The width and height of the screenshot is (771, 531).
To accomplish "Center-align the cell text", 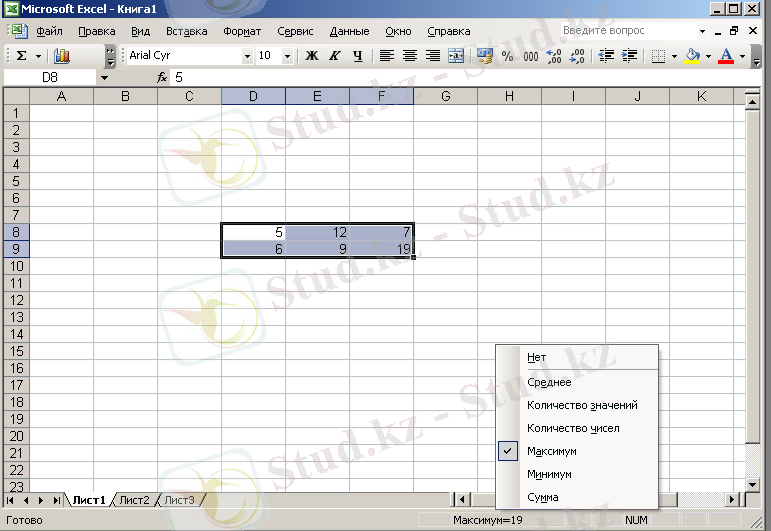I will pyautogui.click(x=409, y=56).
